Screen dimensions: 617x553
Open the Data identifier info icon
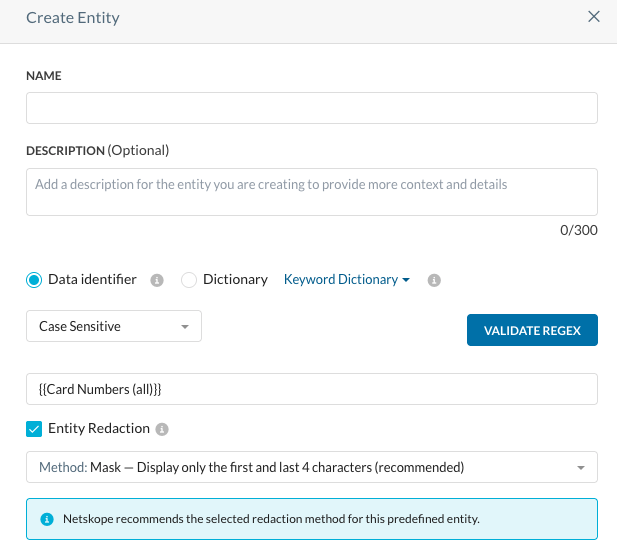pos(157,280)
